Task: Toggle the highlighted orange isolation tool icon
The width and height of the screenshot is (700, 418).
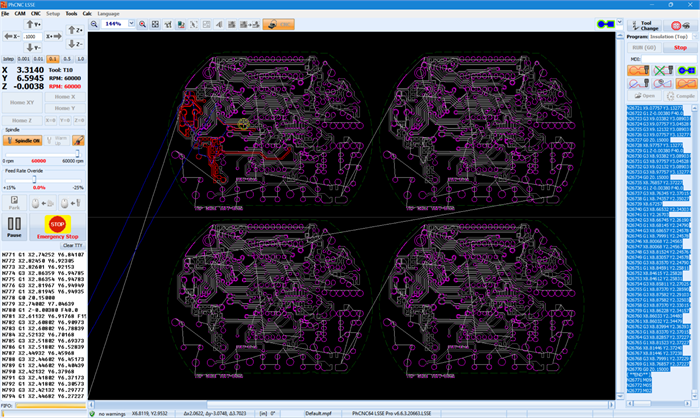Action: [638, 71]
